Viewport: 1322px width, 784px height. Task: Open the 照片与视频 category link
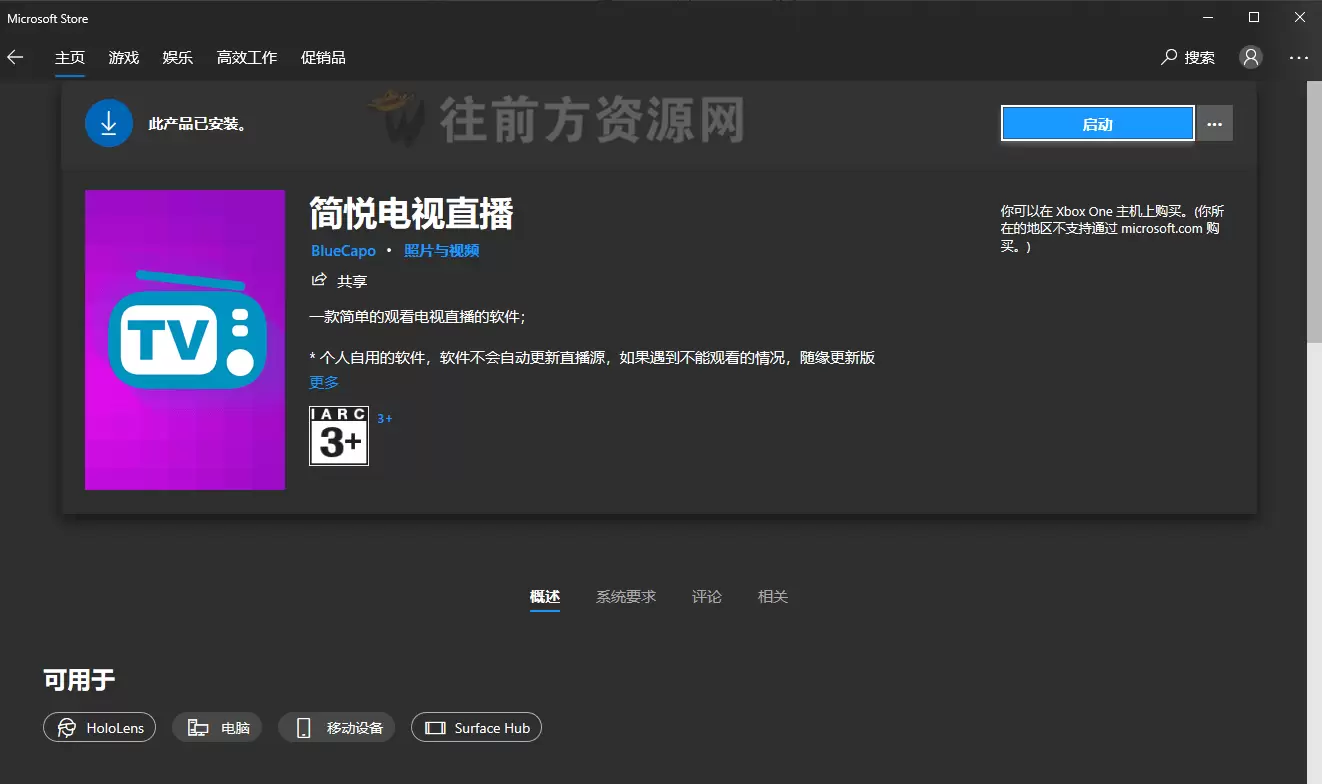(442, 251)
